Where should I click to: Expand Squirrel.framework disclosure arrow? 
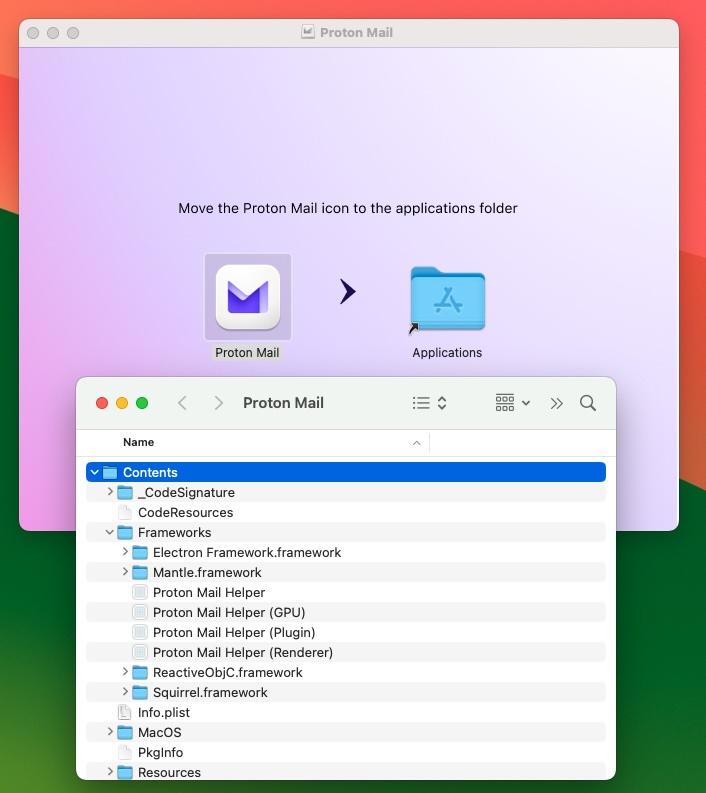tap(125, 691)
